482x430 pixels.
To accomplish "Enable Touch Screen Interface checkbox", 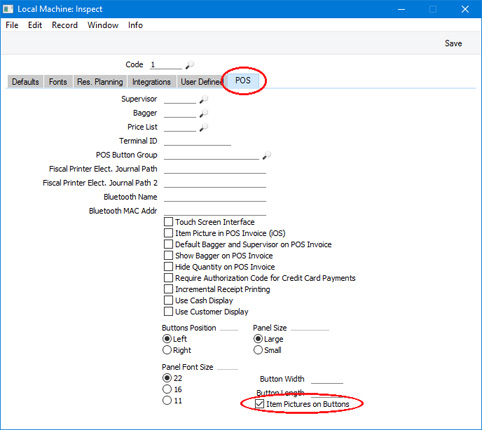I will [168, 222].
